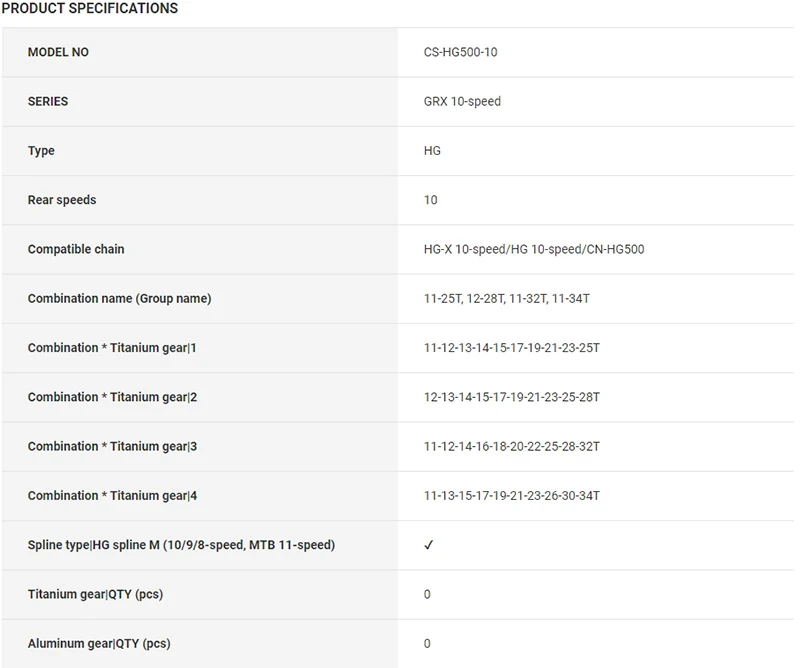This screenshot has height=668, width=800.
Task: Select the HG type value
Action: pos(432,151)
